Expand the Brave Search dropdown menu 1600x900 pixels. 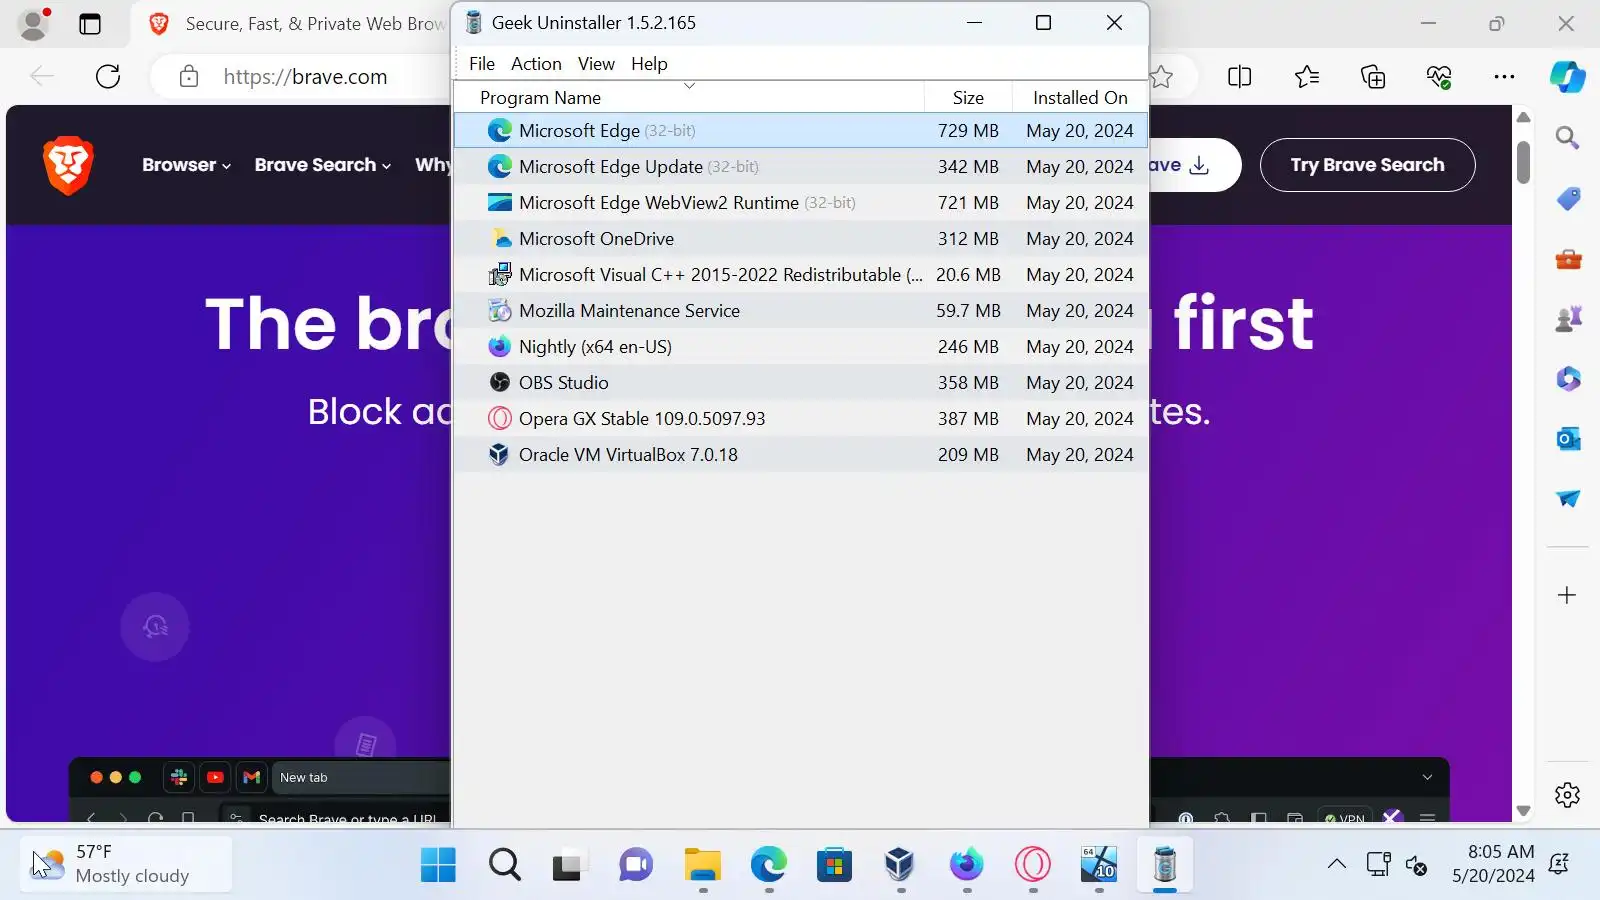coord(322,165)
